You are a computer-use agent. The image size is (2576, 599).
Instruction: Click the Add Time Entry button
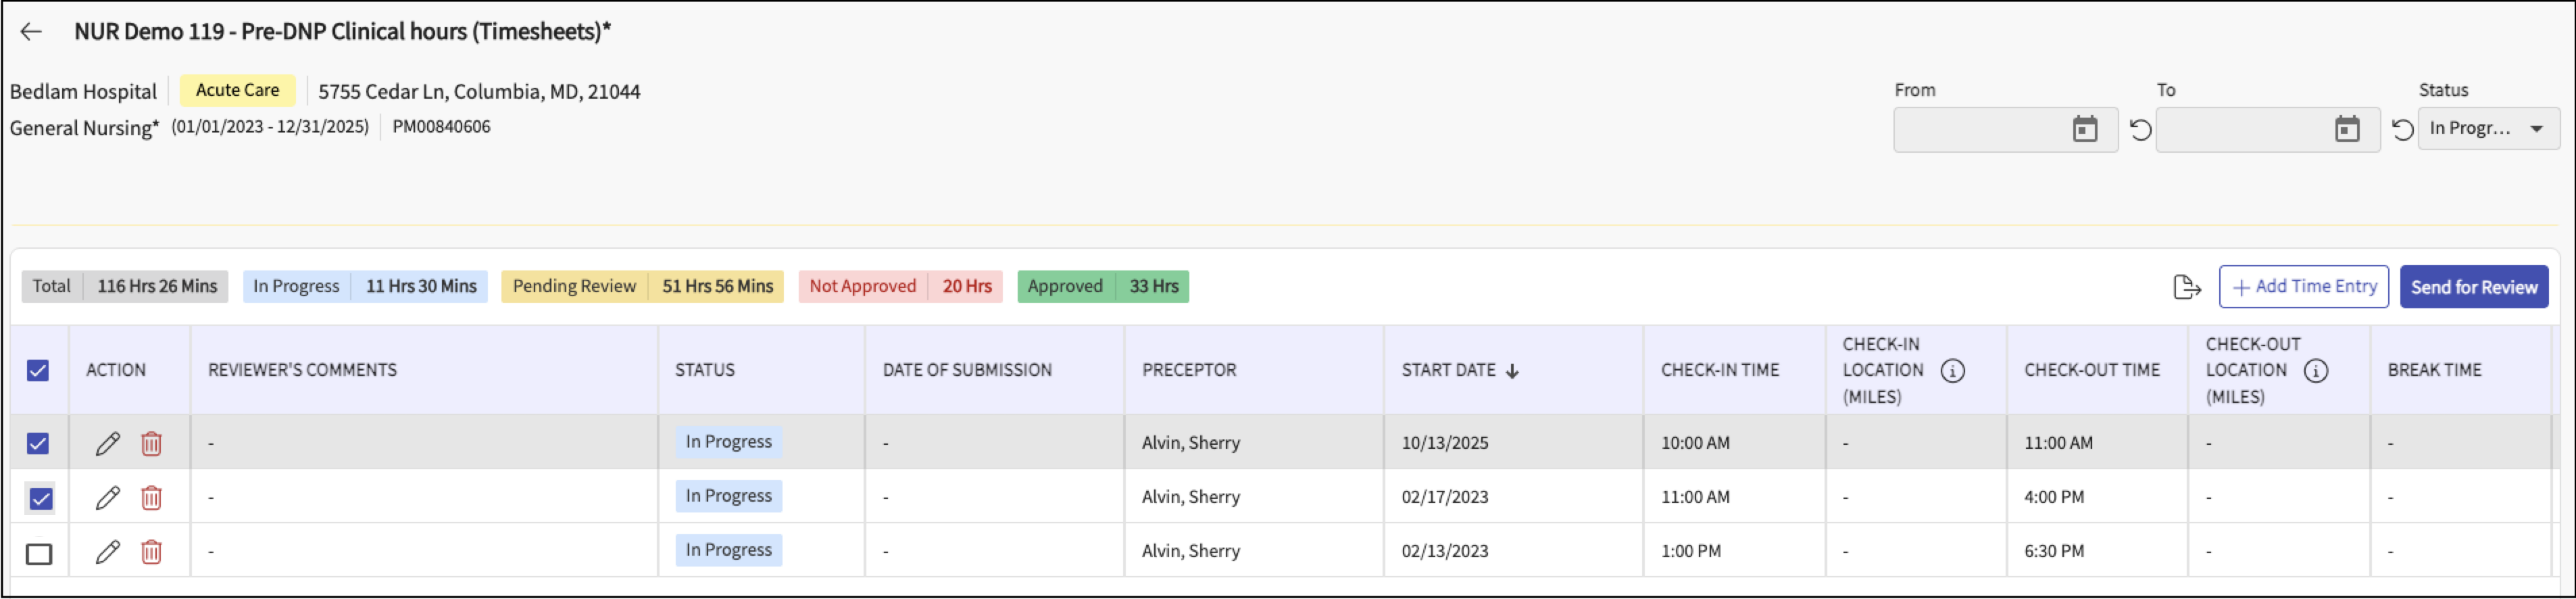tap(2303, 287)
